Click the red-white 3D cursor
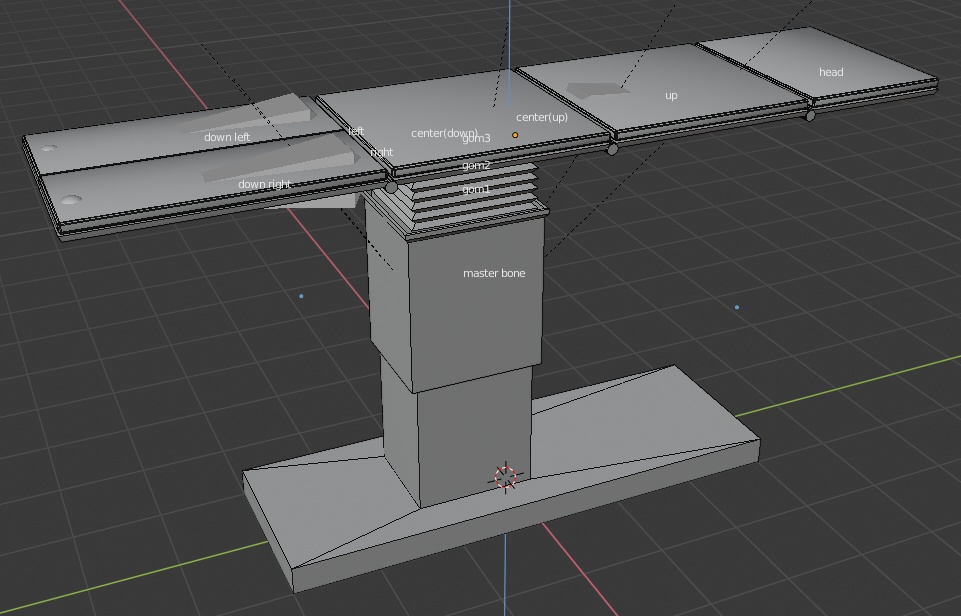961x616 pixels. pos(505,477)
